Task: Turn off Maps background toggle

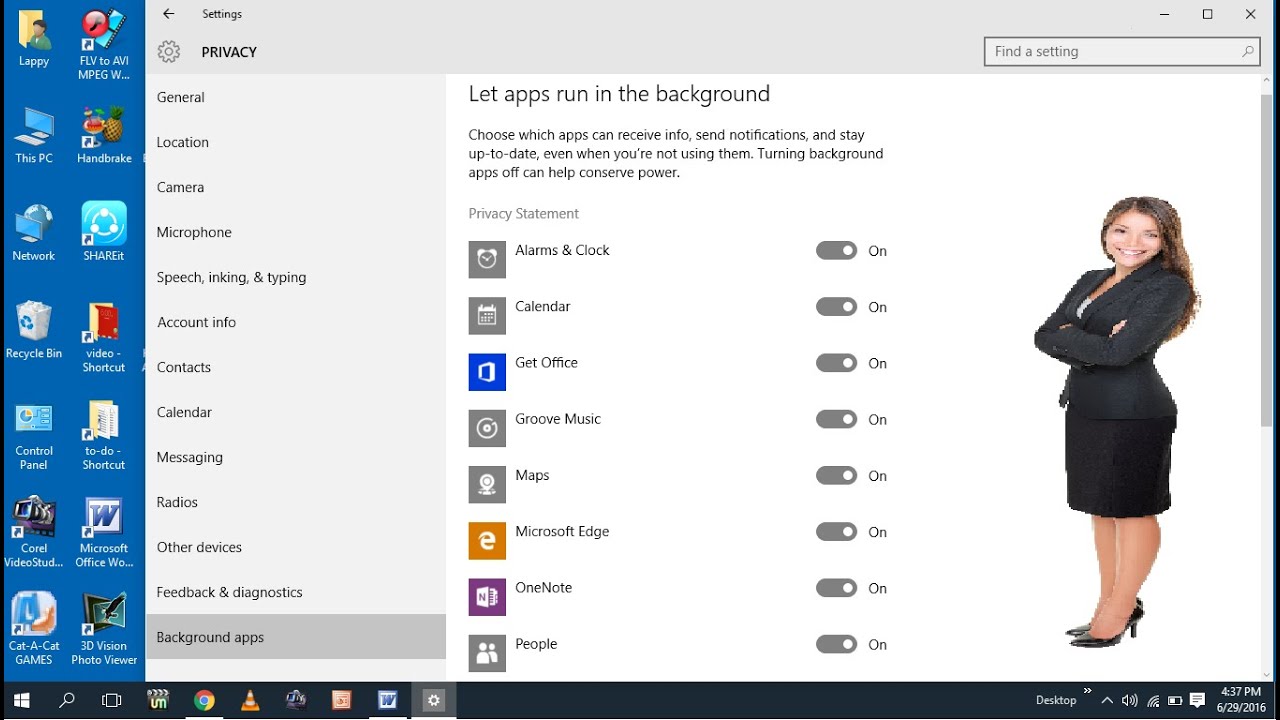Action: tap(836, 476)
